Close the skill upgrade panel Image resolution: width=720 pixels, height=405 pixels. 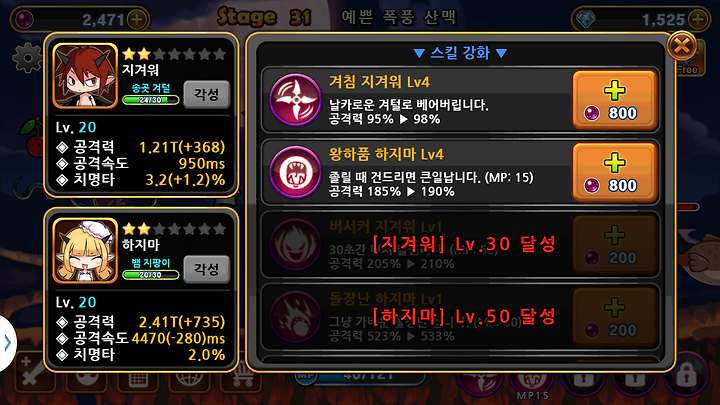681,46
